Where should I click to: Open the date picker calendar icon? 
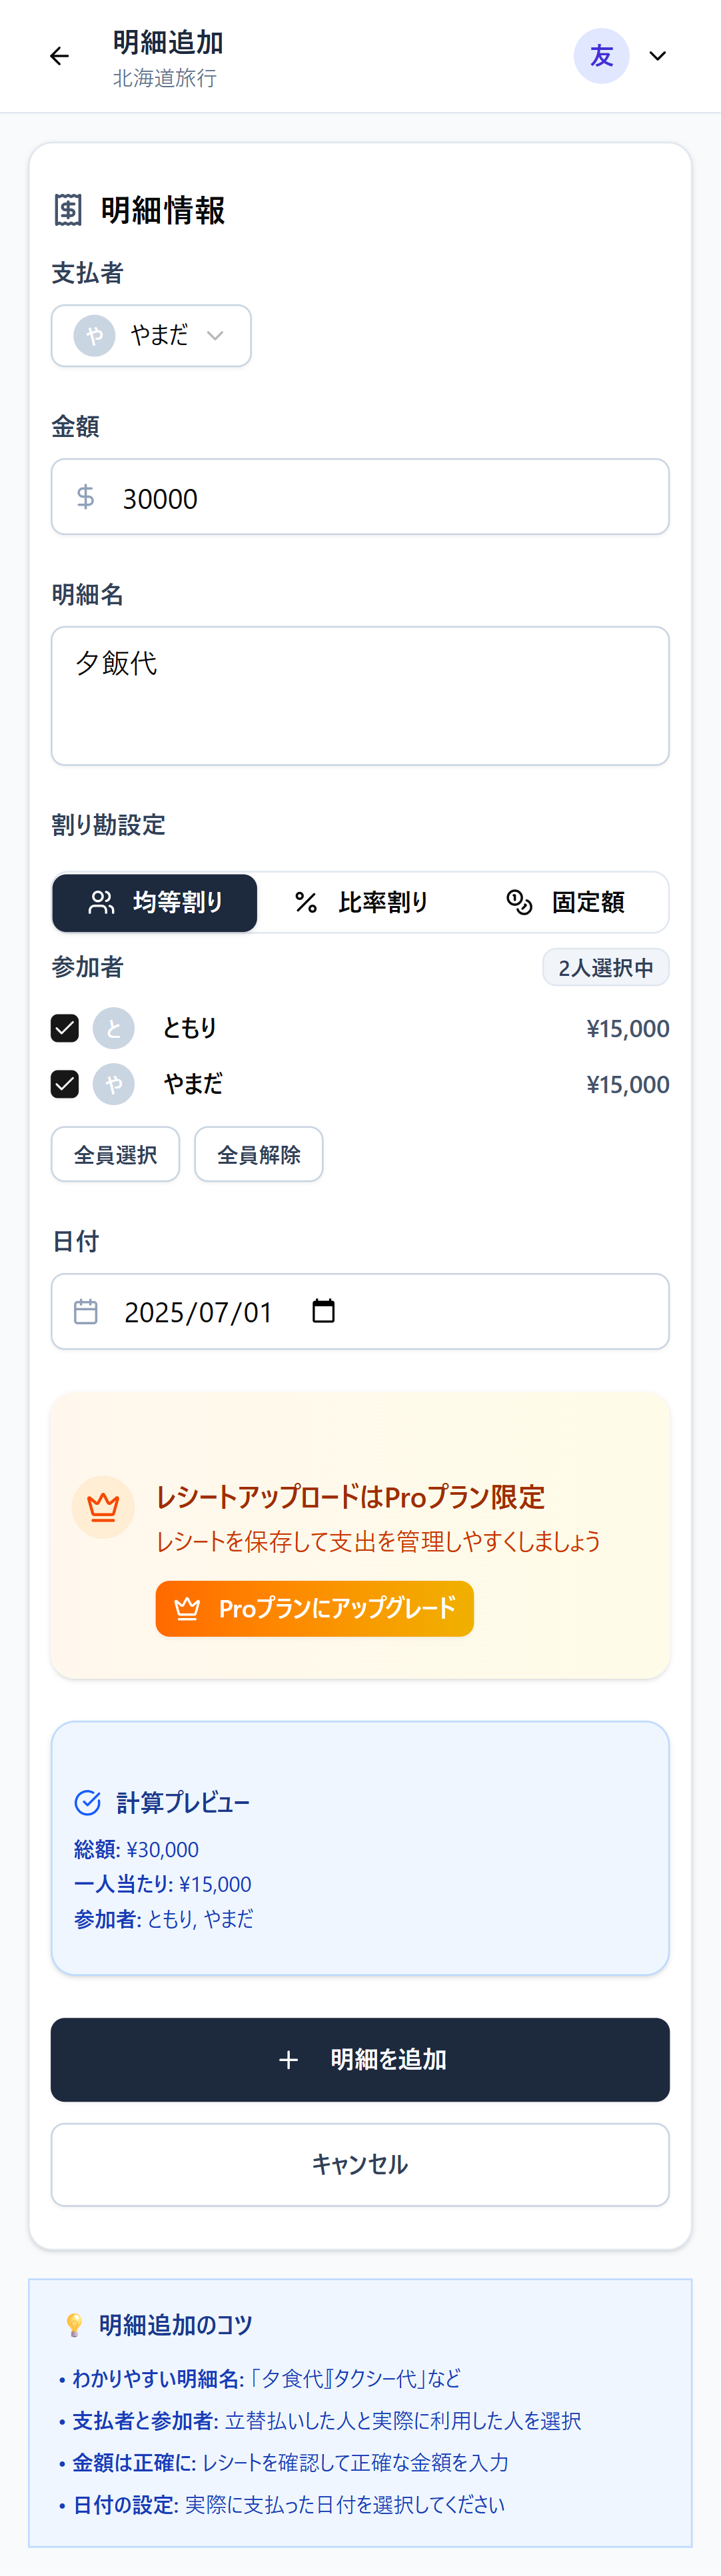coord(323,1310)
